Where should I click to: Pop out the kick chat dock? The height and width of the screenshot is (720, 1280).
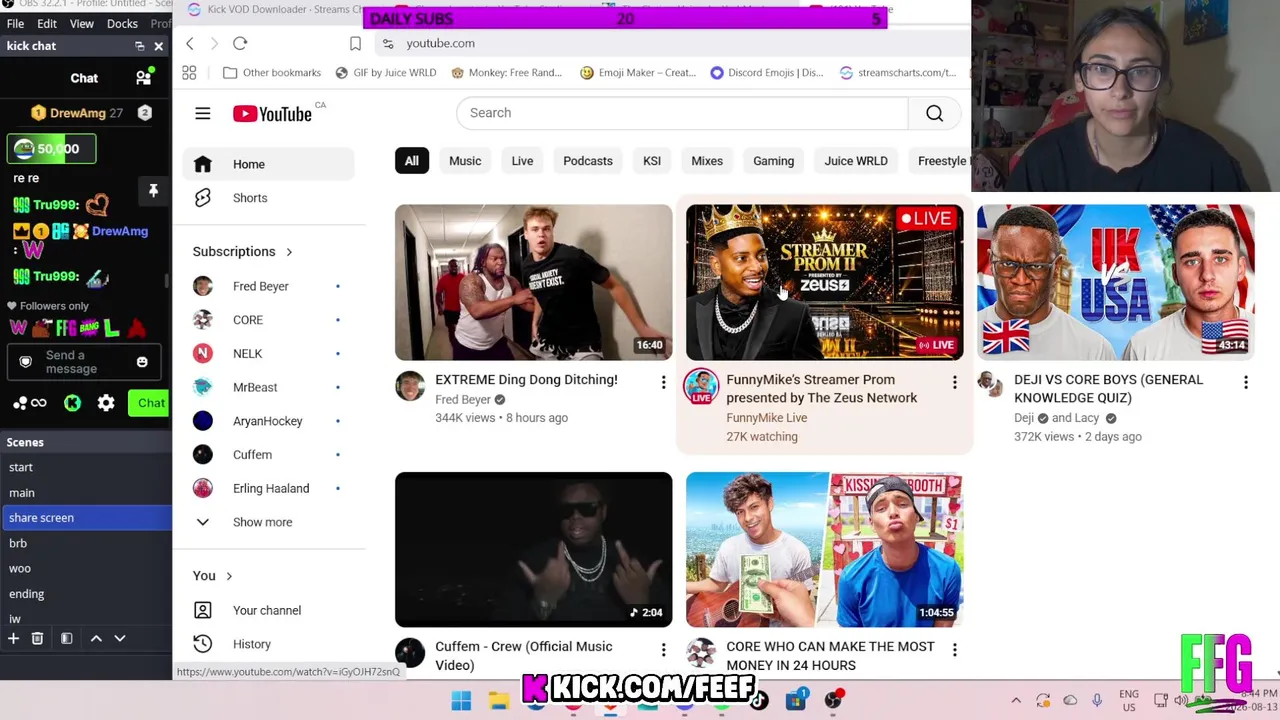[140, 46]
